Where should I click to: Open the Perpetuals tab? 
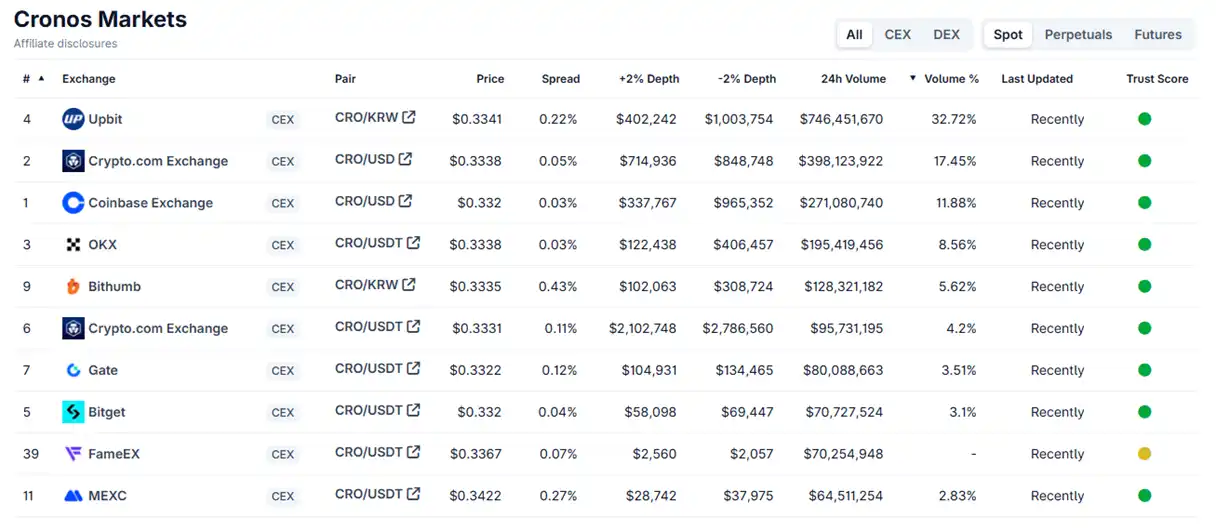(x=1078, y=34)
